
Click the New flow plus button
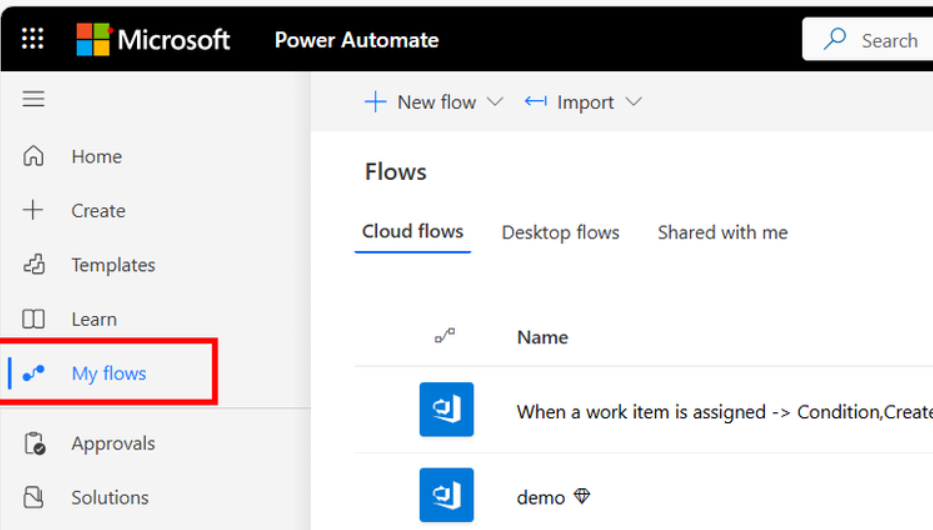(x=420, y=102)
